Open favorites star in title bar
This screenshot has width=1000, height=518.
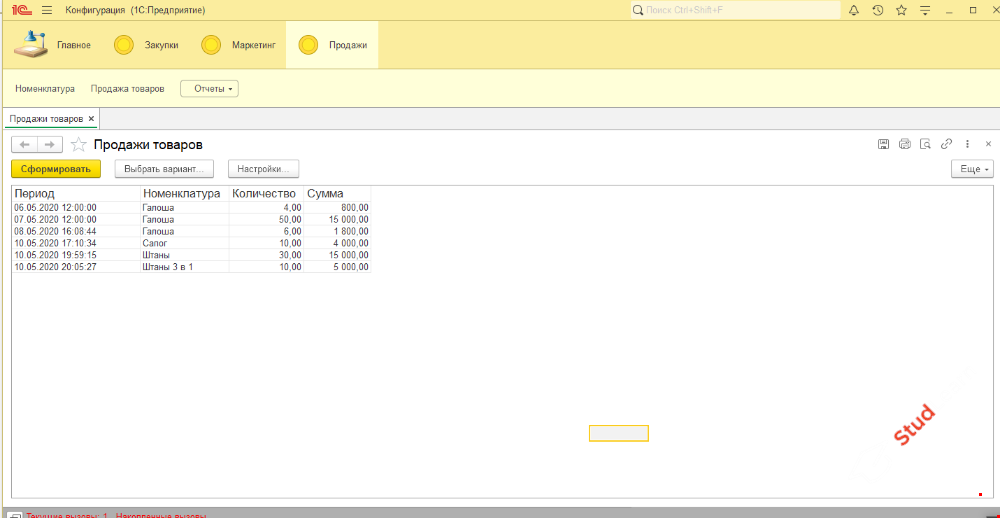[901, 10]
